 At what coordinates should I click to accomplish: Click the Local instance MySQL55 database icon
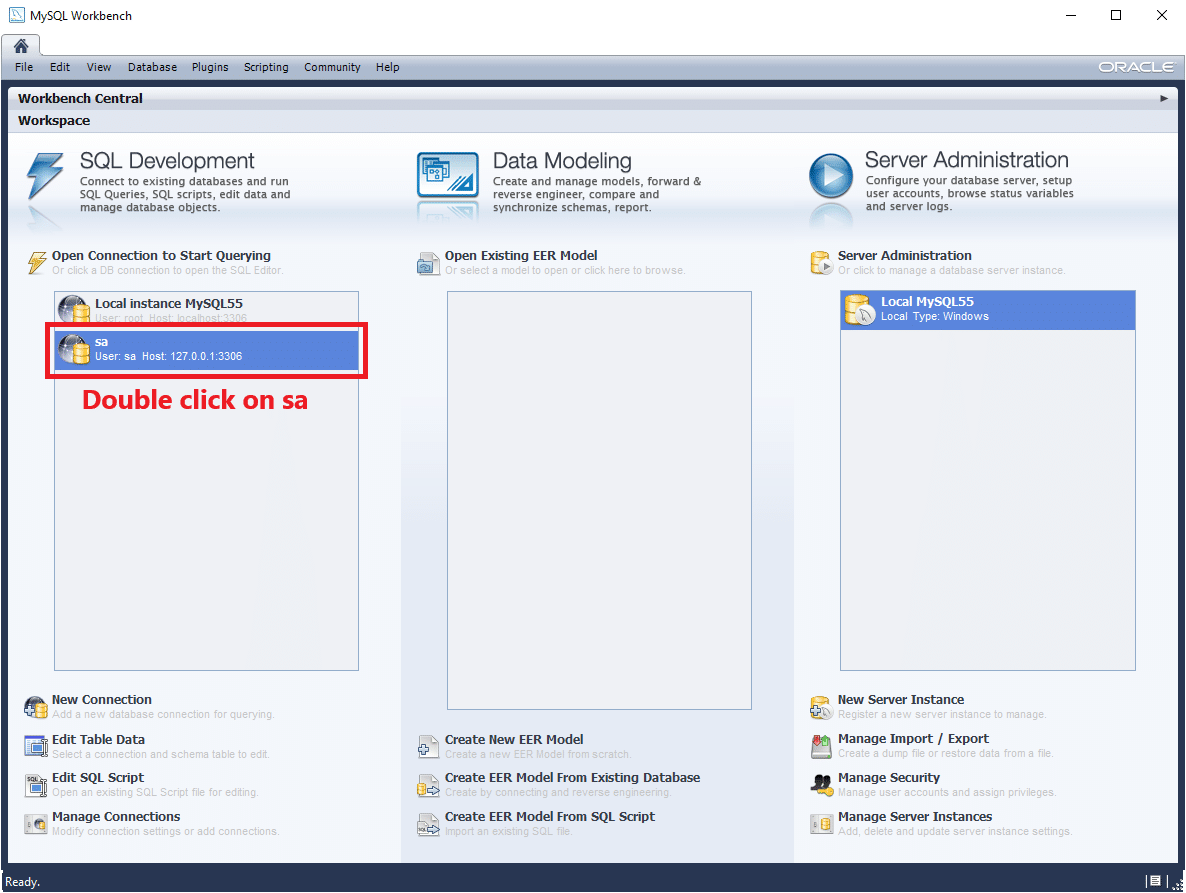click(74, 309)
